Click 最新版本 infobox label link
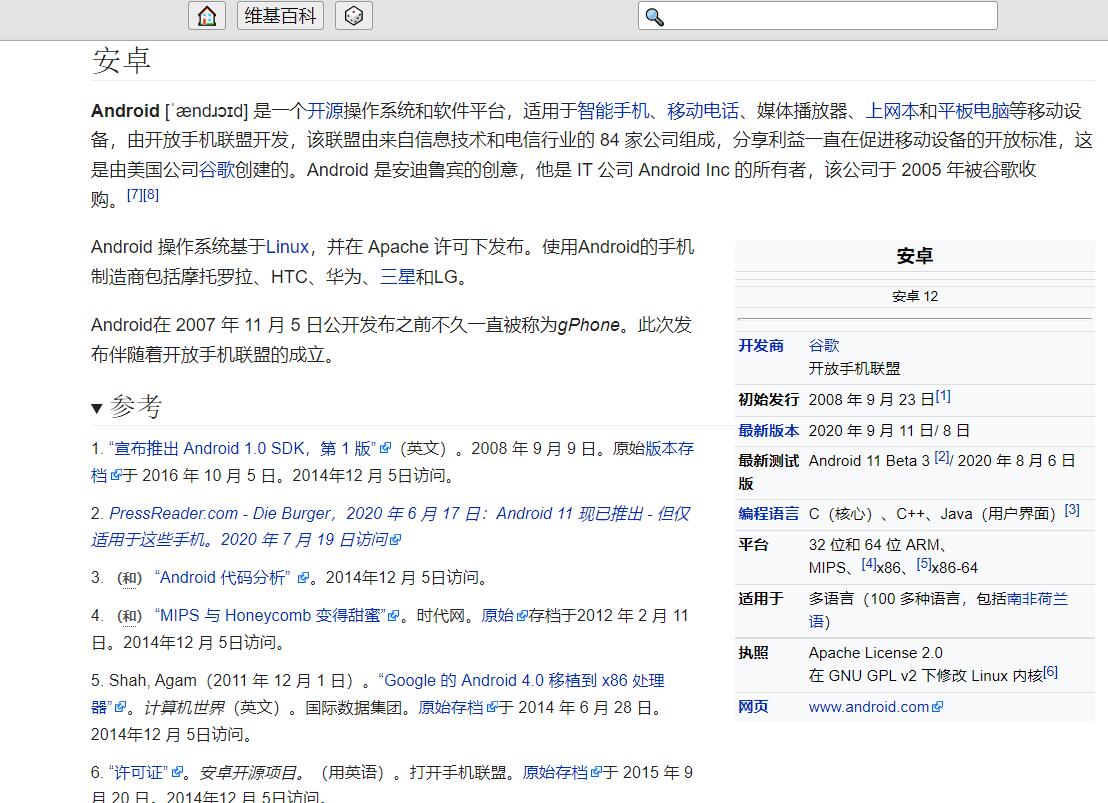This screenshot has width=1108, height=803. [769, 430]
